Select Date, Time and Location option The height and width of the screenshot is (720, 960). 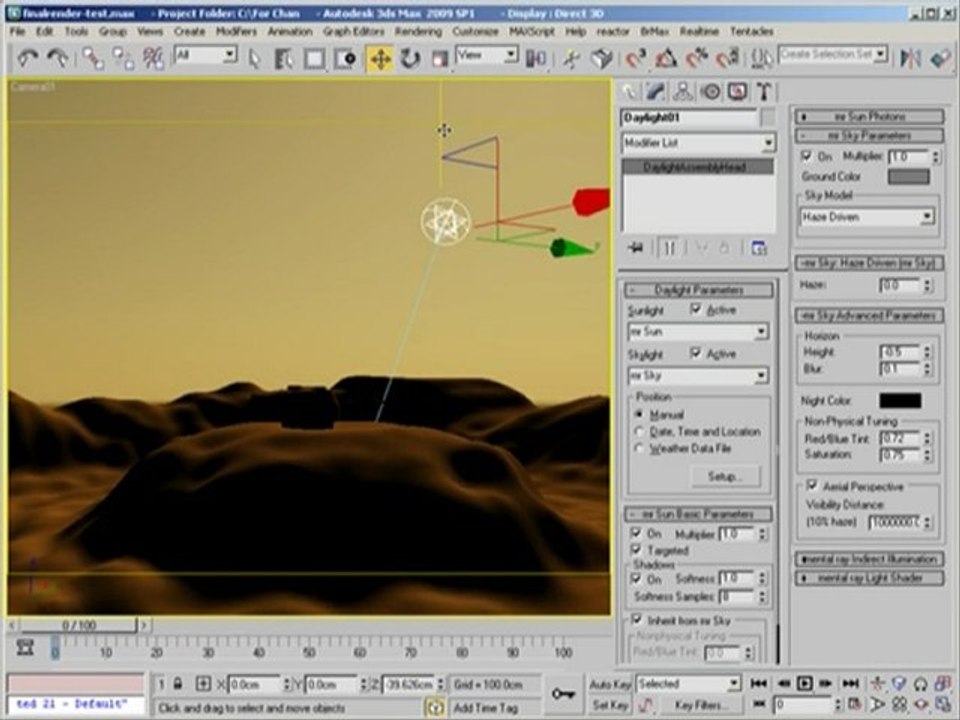point(639,432)
